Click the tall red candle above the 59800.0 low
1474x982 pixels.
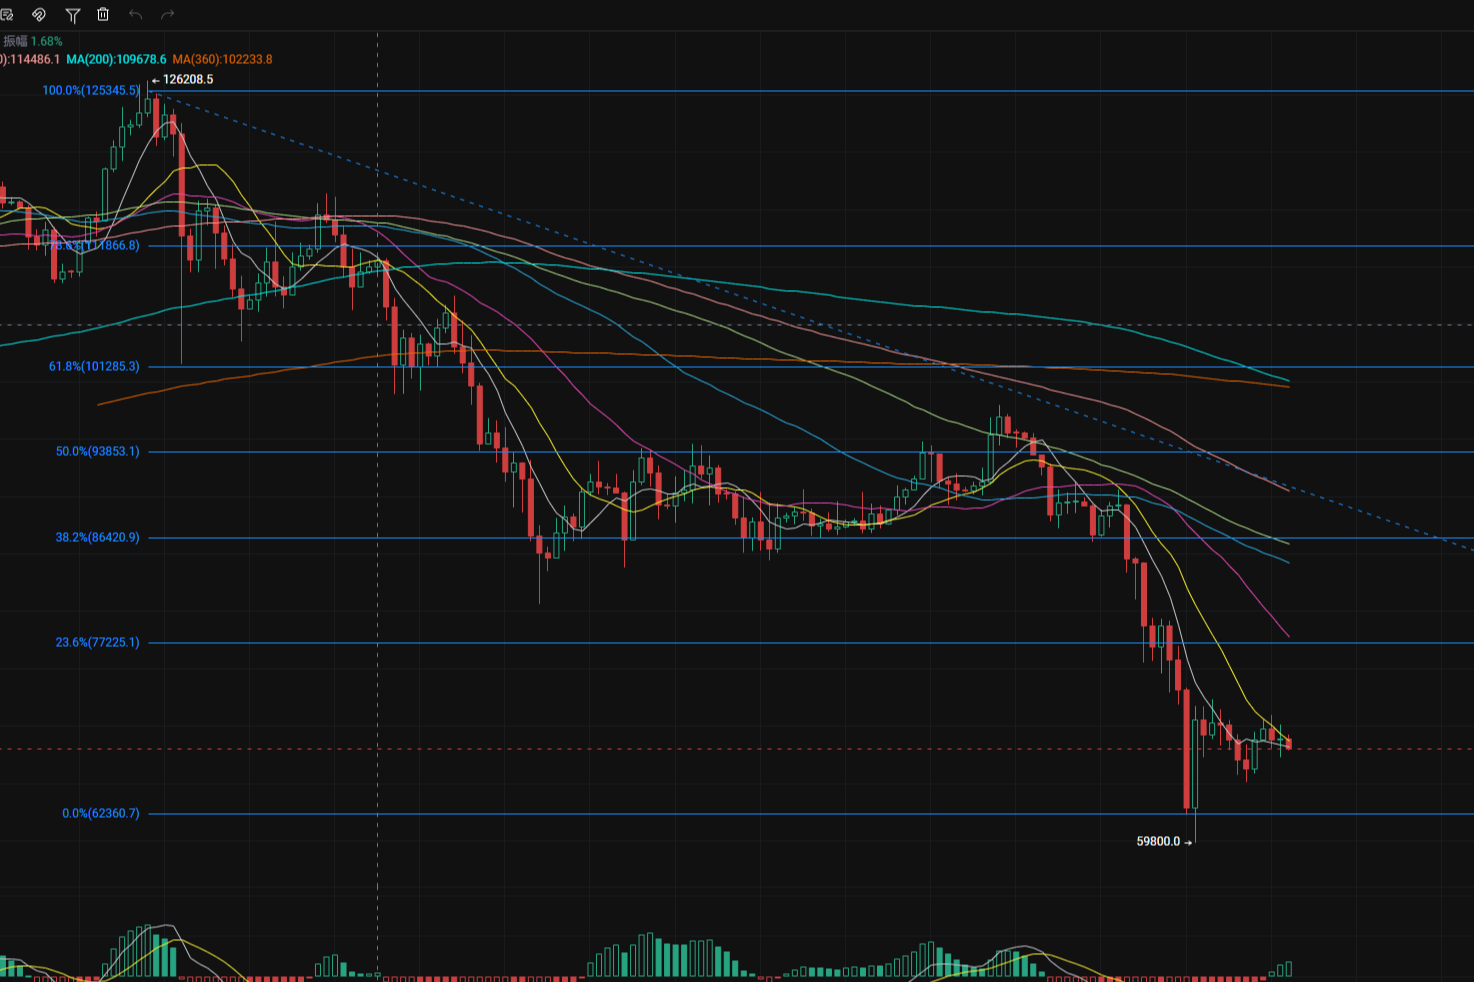[1187, 750]
